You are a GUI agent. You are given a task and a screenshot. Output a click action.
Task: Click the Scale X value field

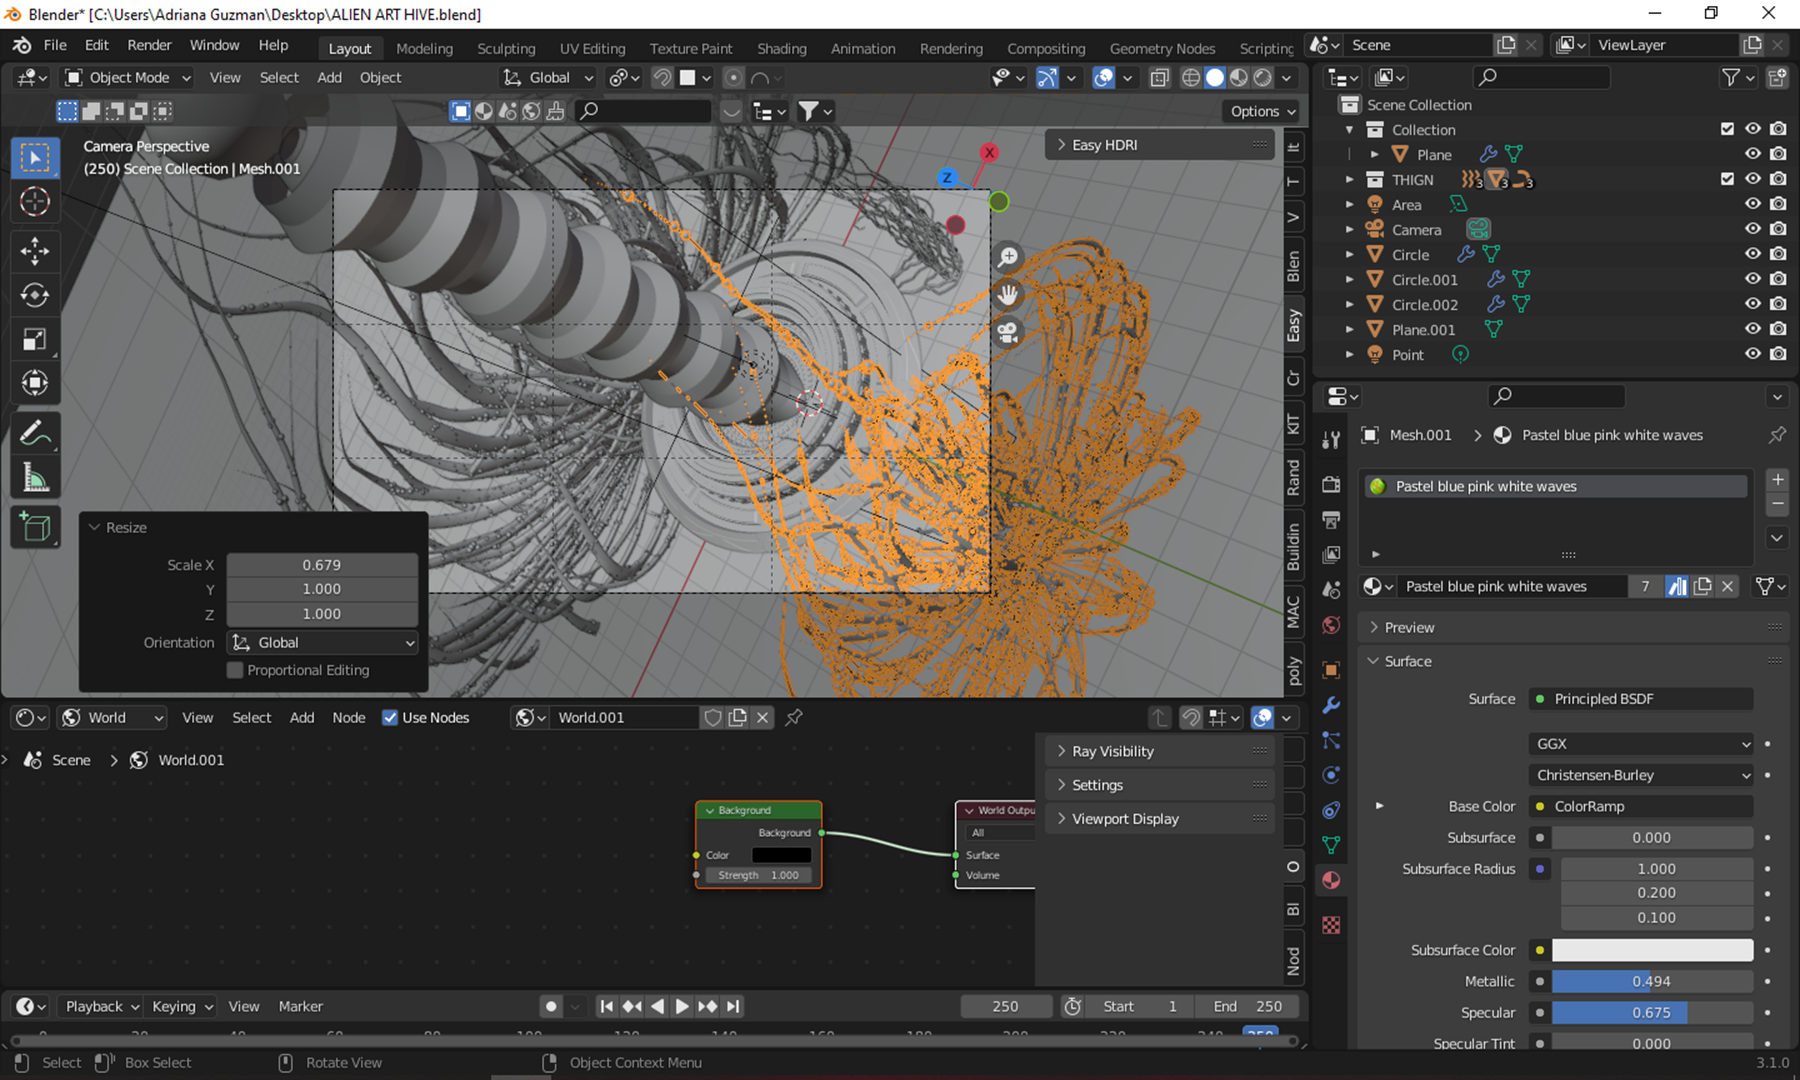point(322,565)
